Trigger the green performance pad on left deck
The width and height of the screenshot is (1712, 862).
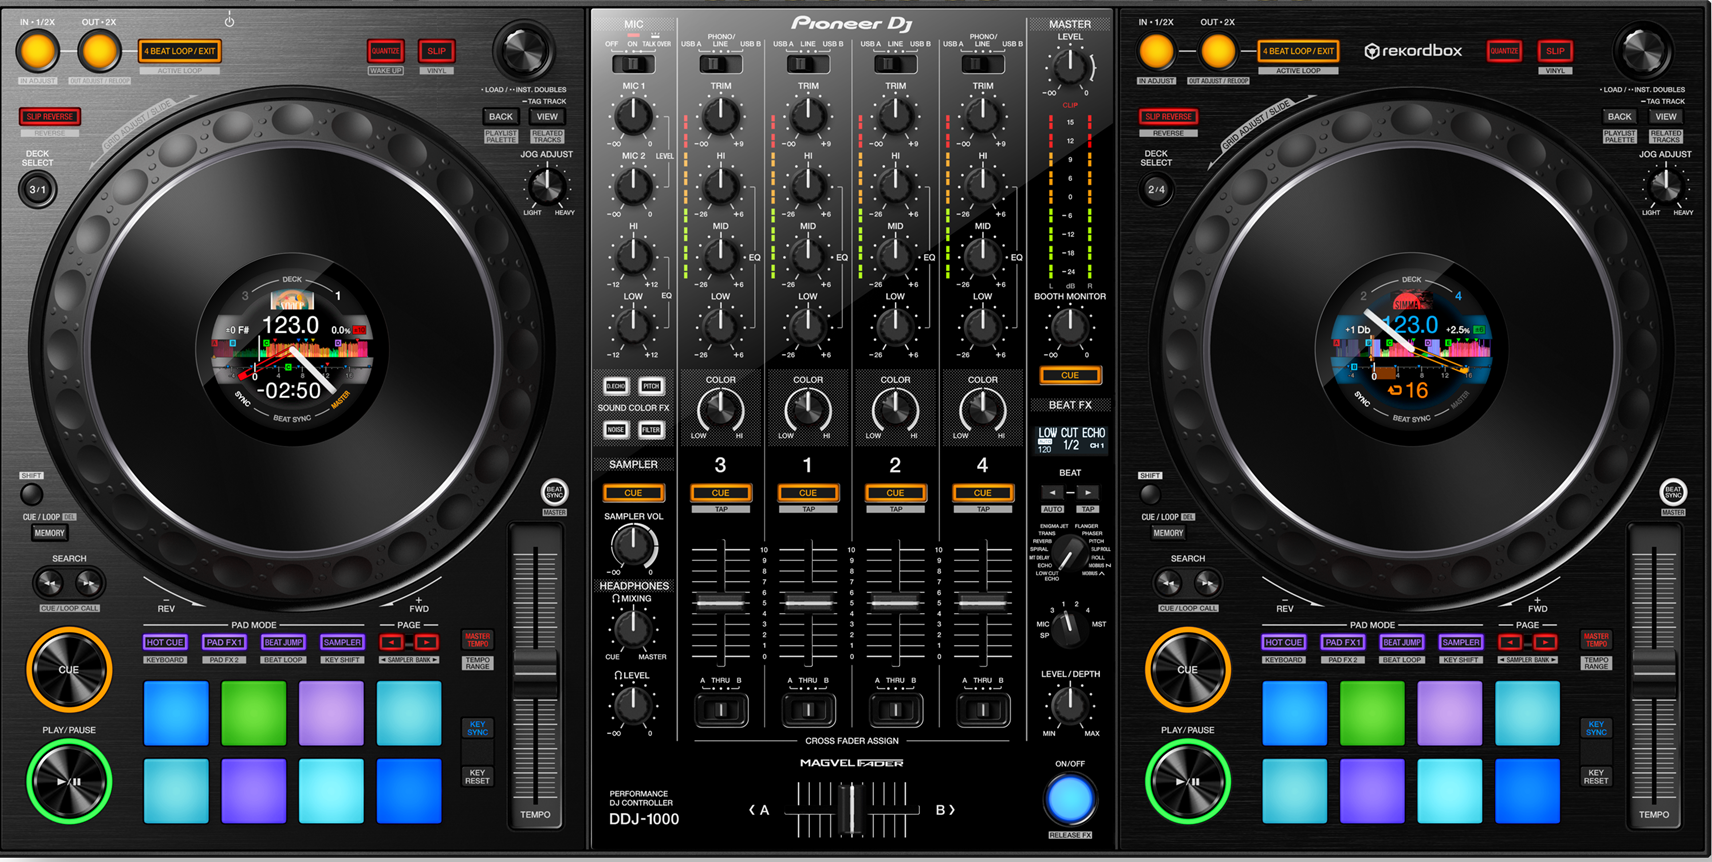click(253, 713)
